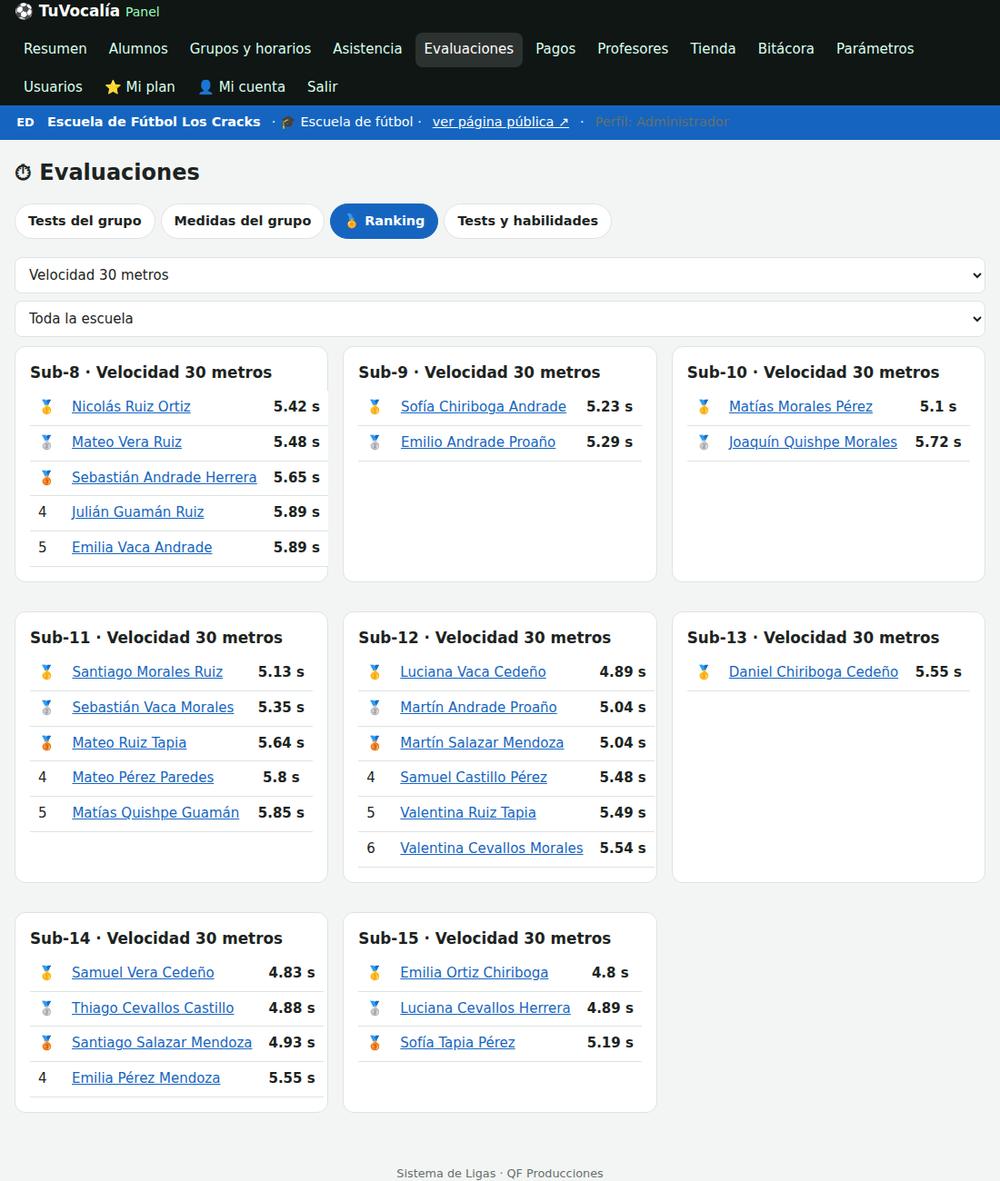Click Salir to log out
The image size is (1000, 1181).
point(322,87)
